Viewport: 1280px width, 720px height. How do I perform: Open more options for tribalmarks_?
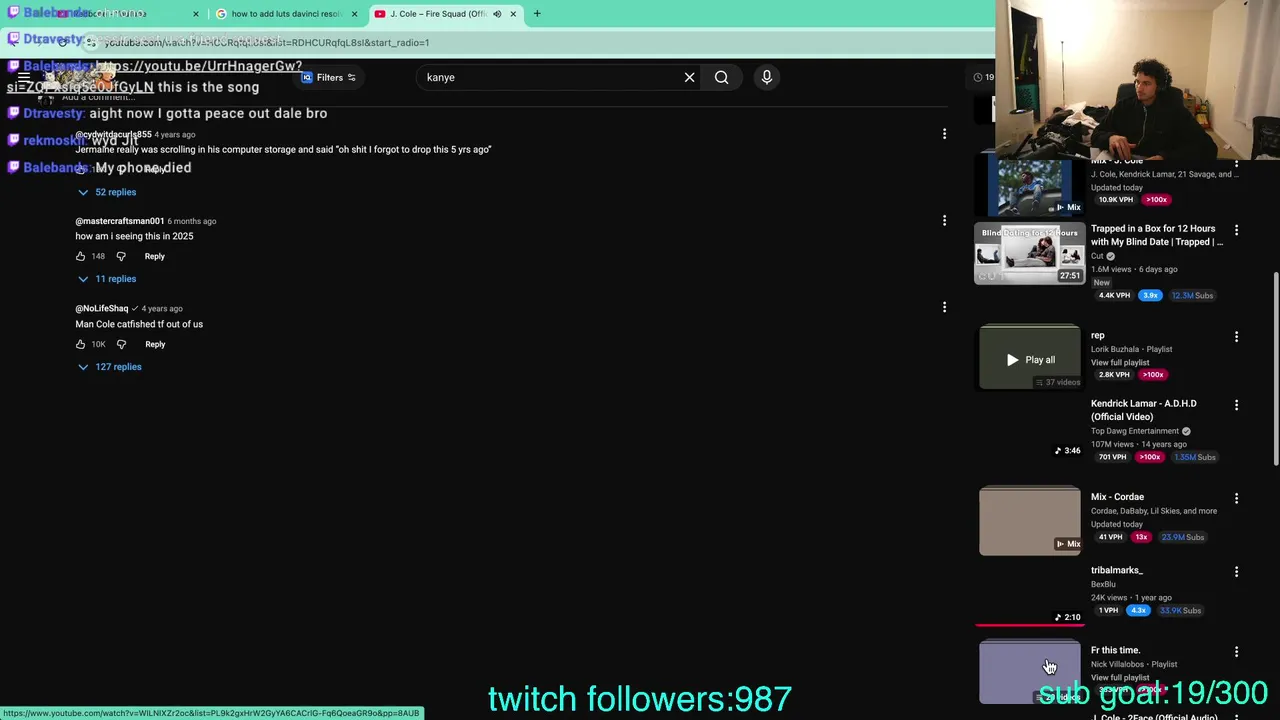pos(1236,572)
